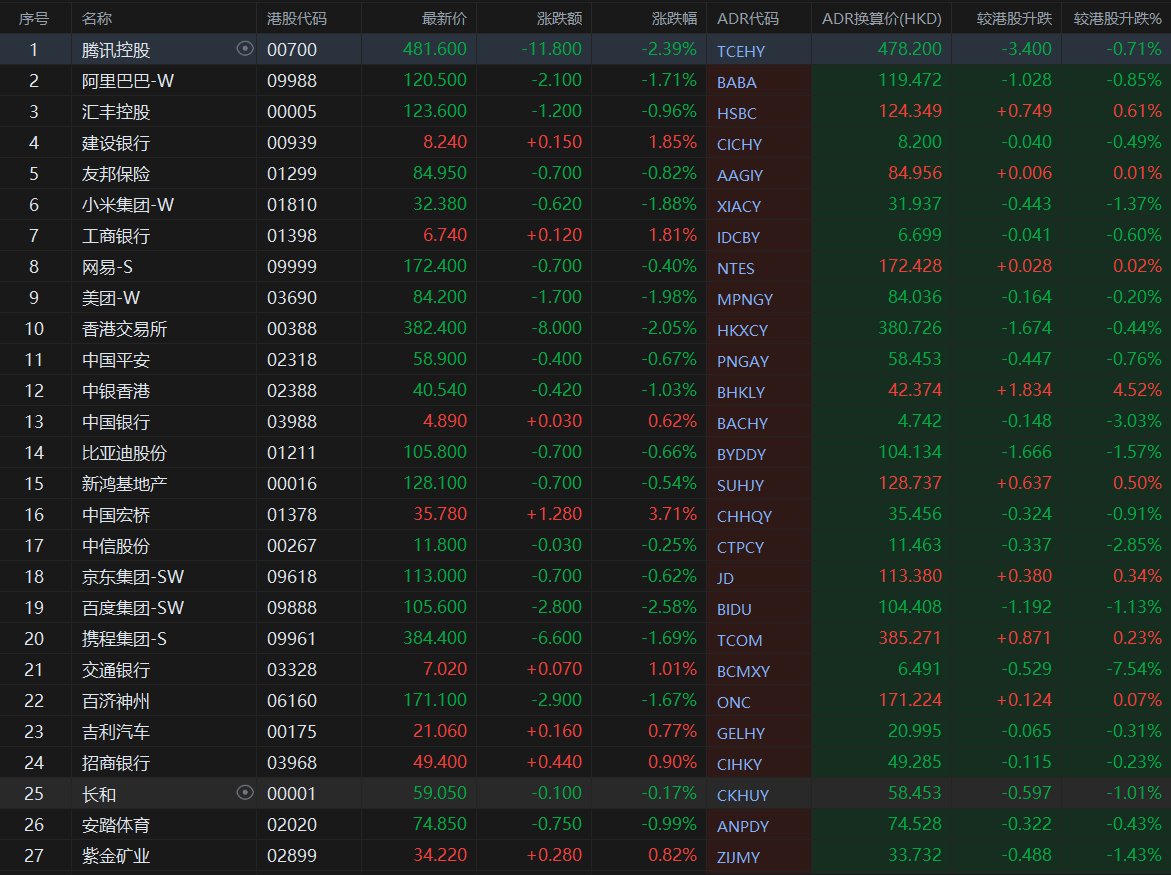Sort by 涨跌幅 column header
Screen dimensions: 1171x875
[674, 18]
